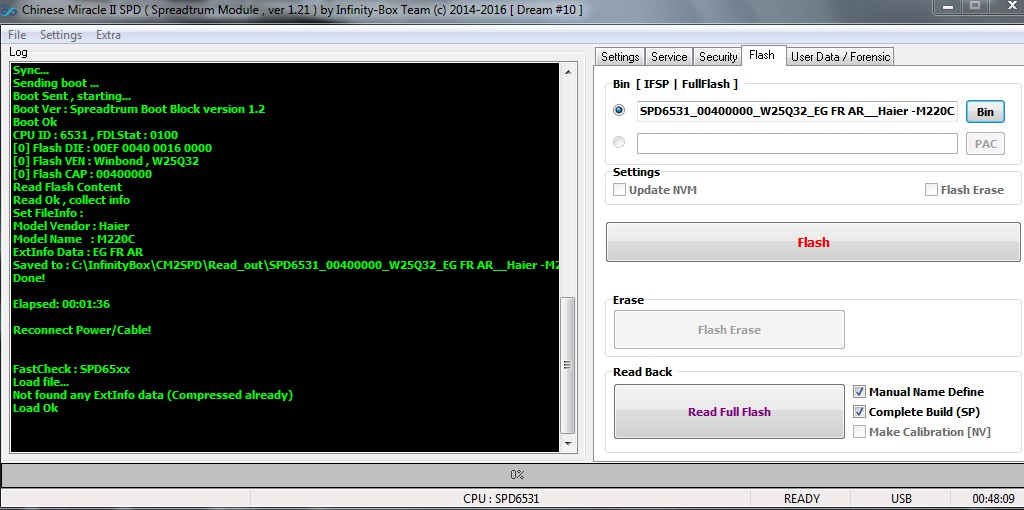Go to the Service tab

(669, 57)
